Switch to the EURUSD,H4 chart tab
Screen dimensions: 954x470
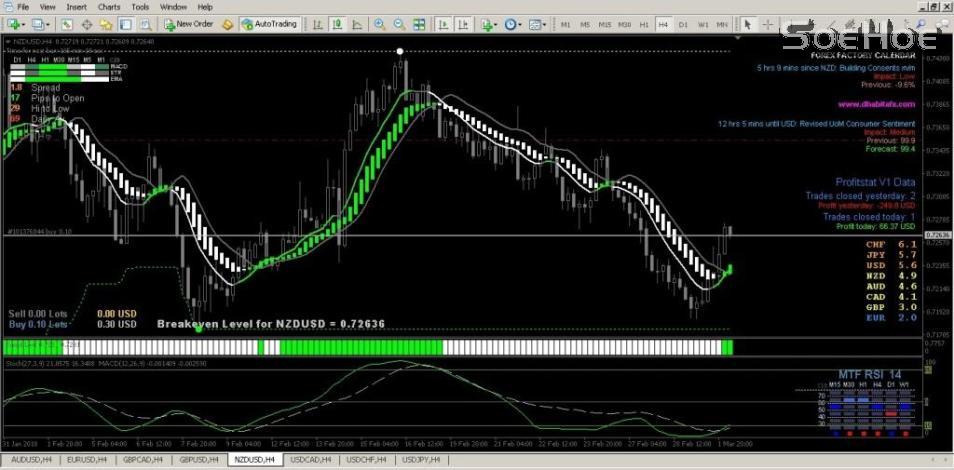click(86, 460)
